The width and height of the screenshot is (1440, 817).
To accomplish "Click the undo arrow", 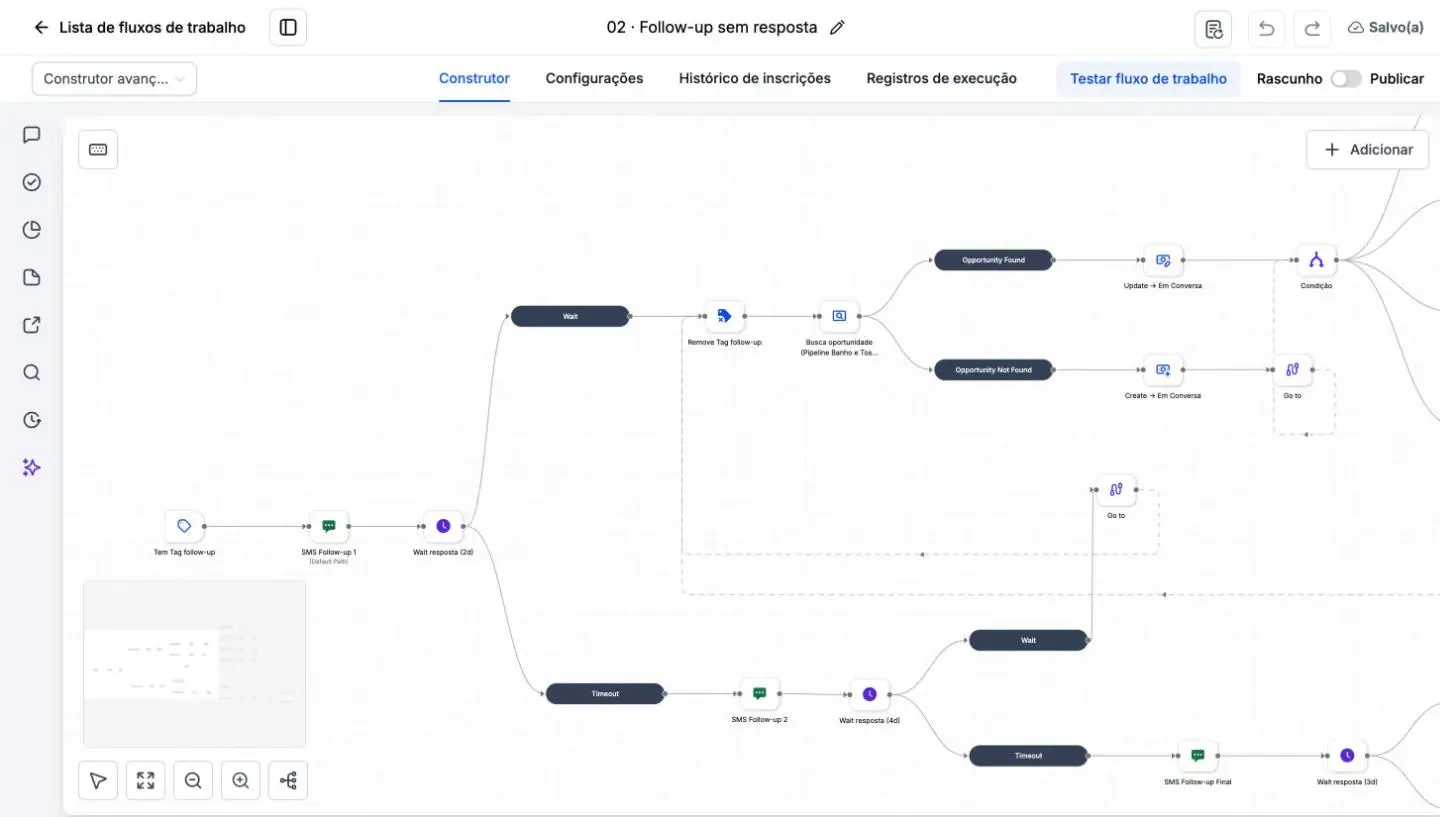I will [1266, 28].
